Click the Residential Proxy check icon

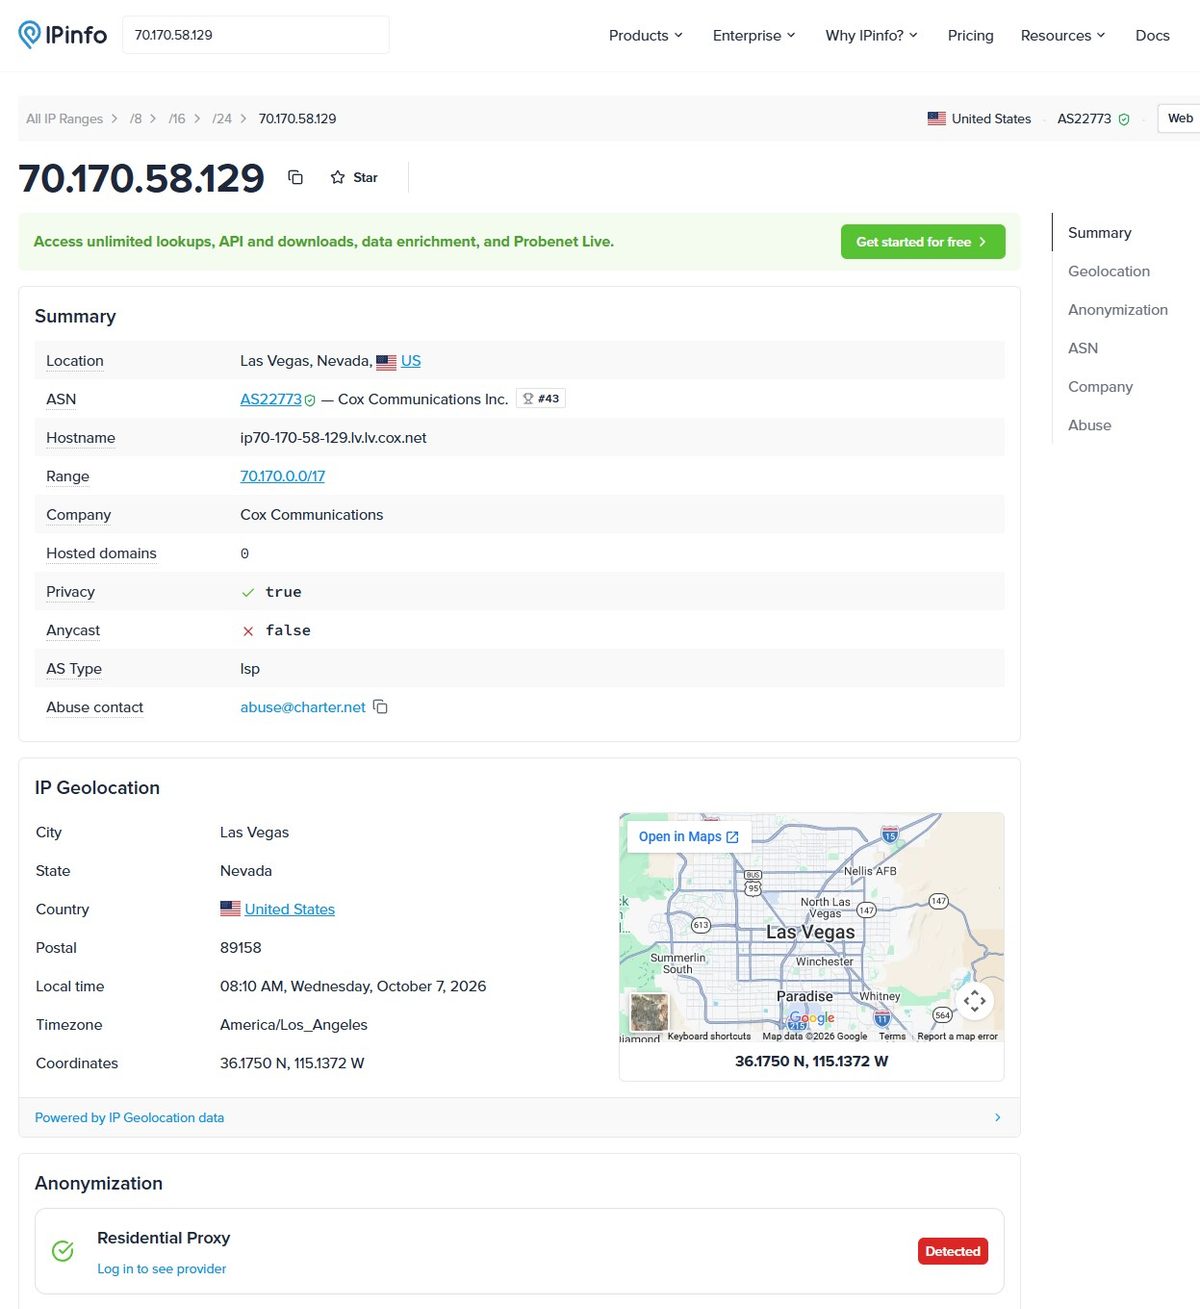tap(63, 1251)
